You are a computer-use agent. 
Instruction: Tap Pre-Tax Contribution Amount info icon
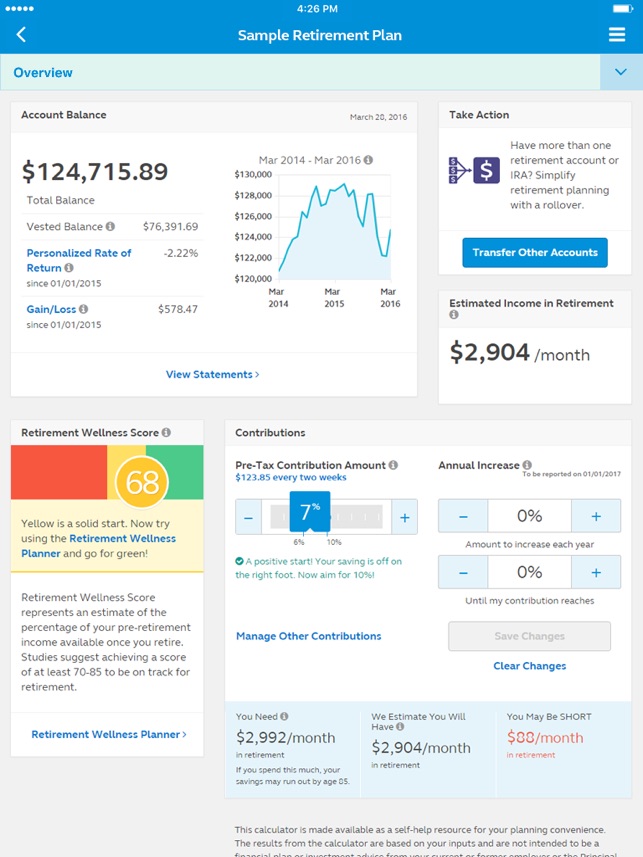(x=393, y=465)
